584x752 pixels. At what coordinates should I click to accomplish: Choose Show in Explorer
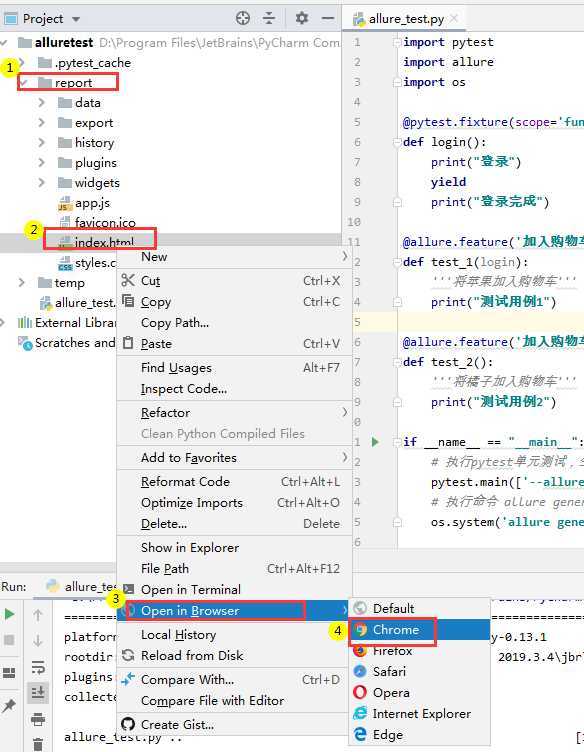pos(234,548)
